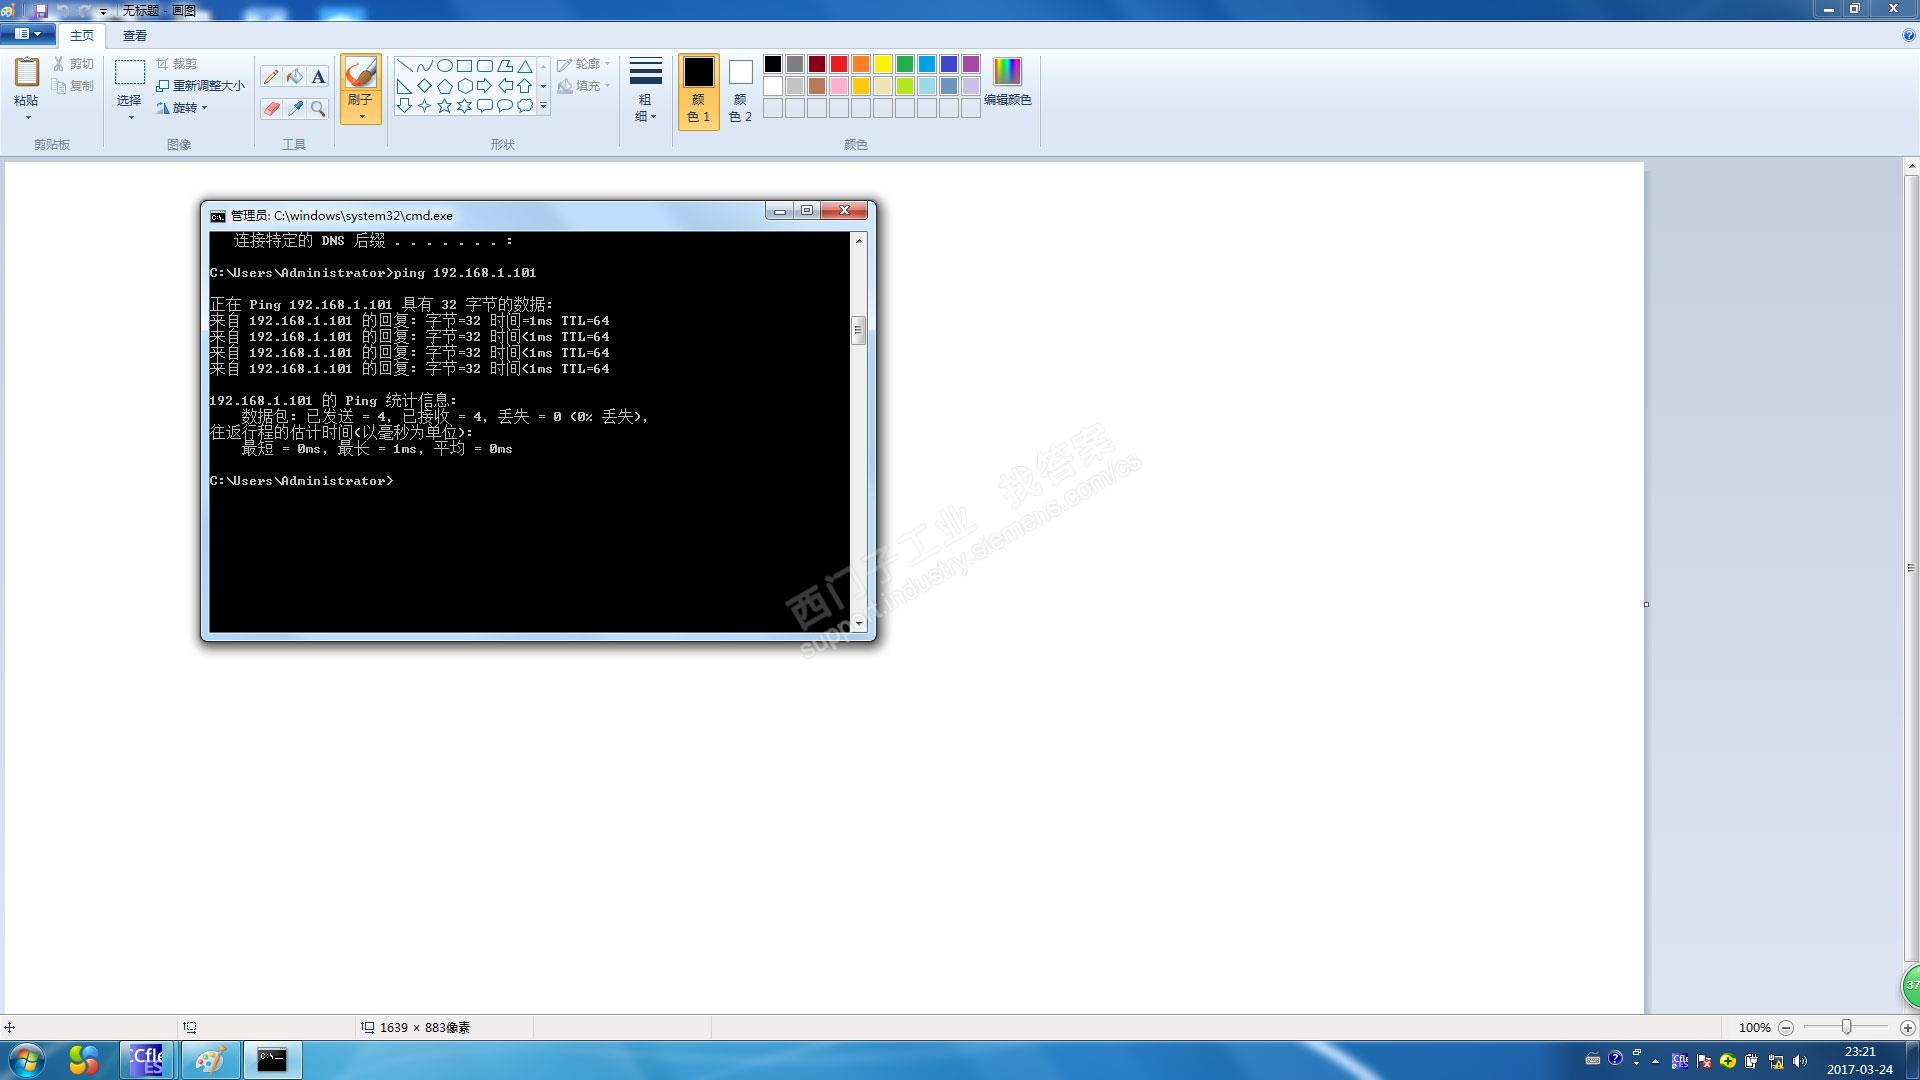Select the Text tool
The height and width of the screenshot is (1080, 1920).
(x=318, y=77)
